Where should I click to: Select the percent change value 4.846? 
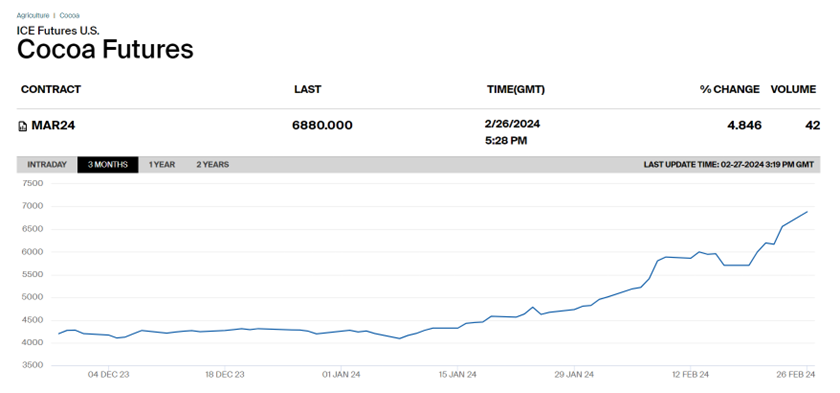(745, 126)
